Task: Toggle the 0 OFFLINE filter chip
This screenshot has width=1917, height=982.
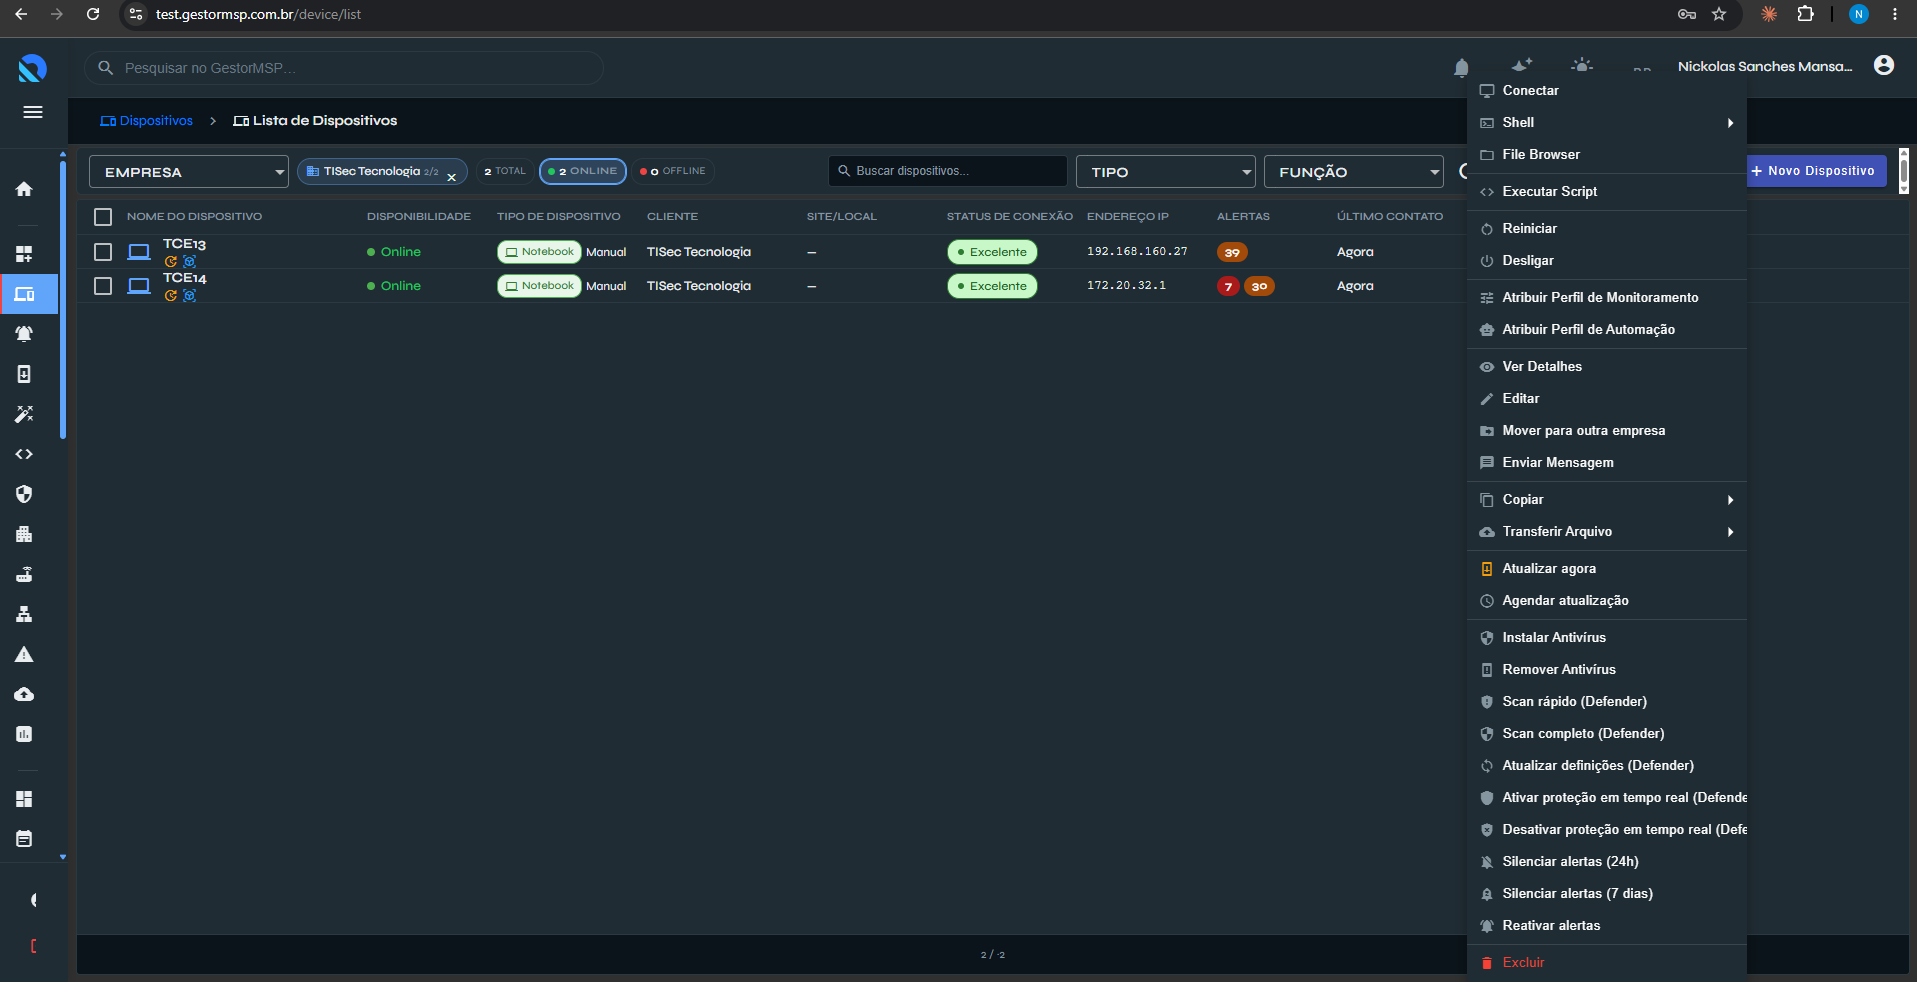Action: point(673,171)
